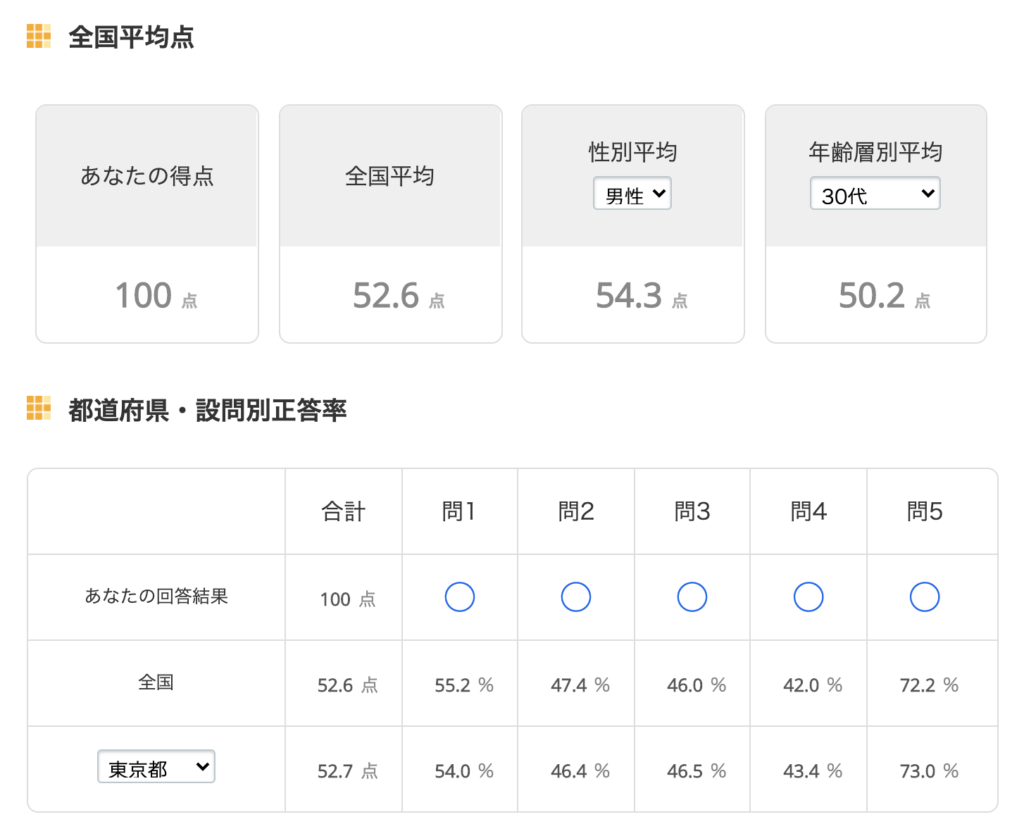Click the 問1 correct-answer circle icon
Image resolution: width=1024 pixels, height=824 pixels.
[x=459, y=598]
